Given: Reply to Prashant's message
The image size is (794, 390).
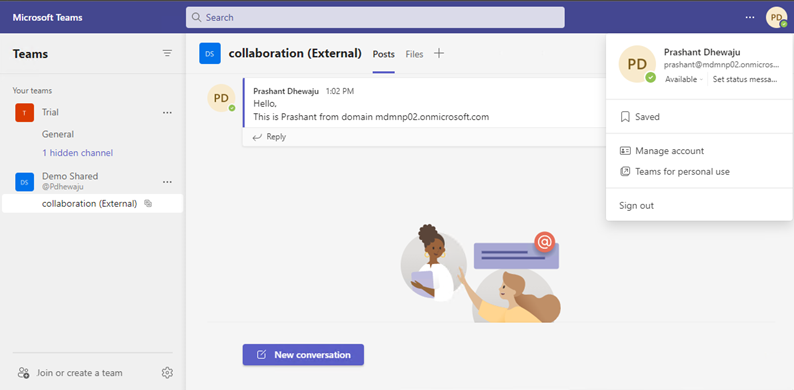Looking at the screenshot, I should 269,137.
